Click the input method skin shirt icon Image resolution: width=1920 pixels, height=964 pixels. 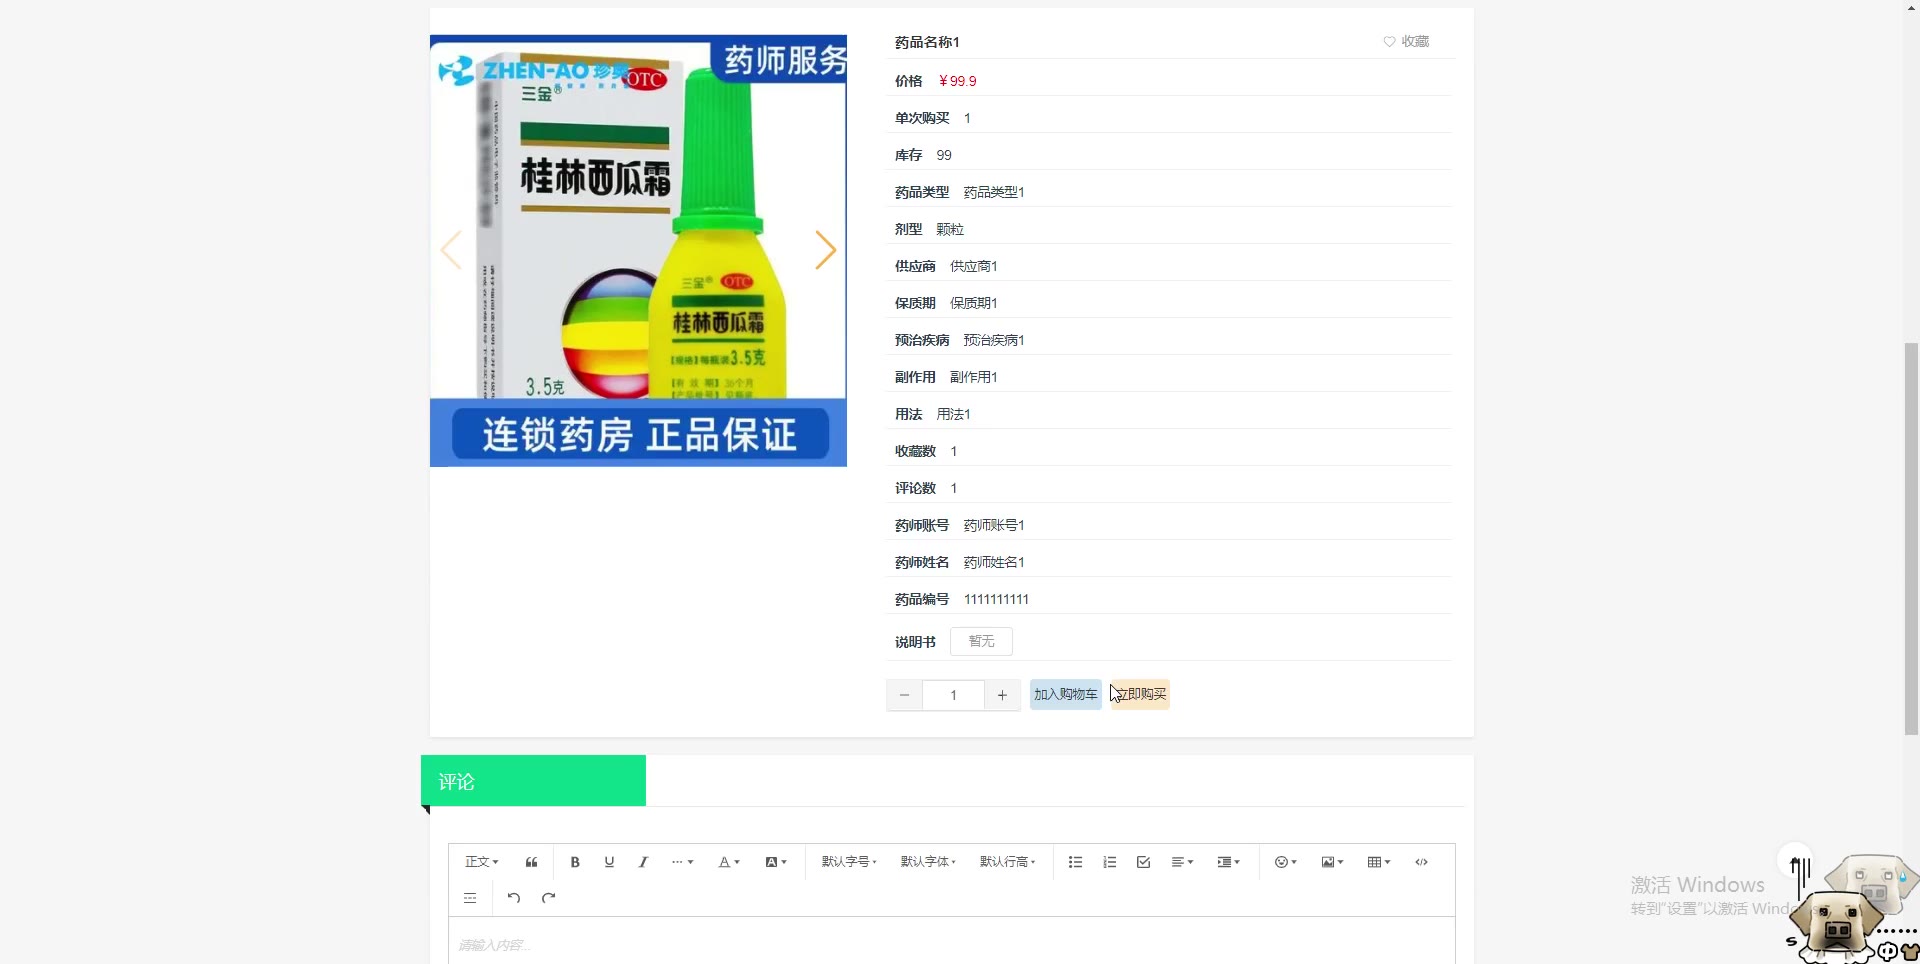[x=1910, y=951]
